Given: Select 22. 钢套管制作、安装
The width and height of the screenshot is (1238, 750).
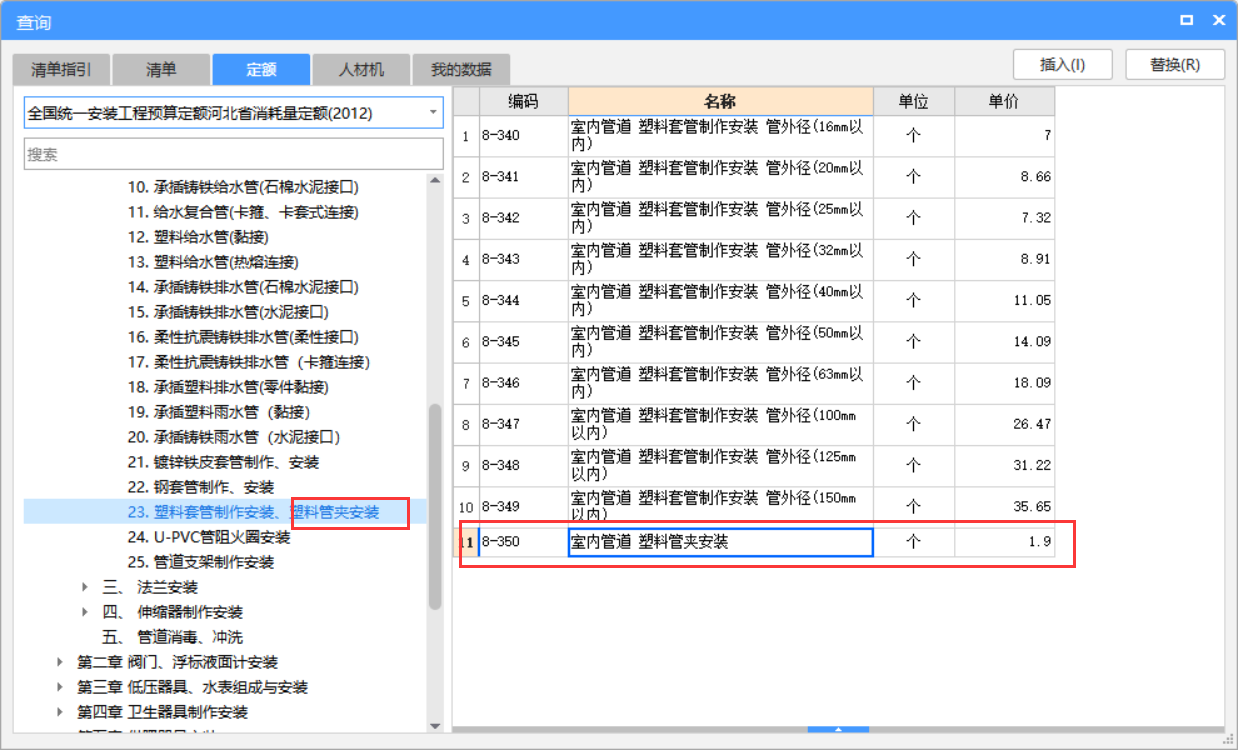Looking at the screenshot, I should 200,487.
